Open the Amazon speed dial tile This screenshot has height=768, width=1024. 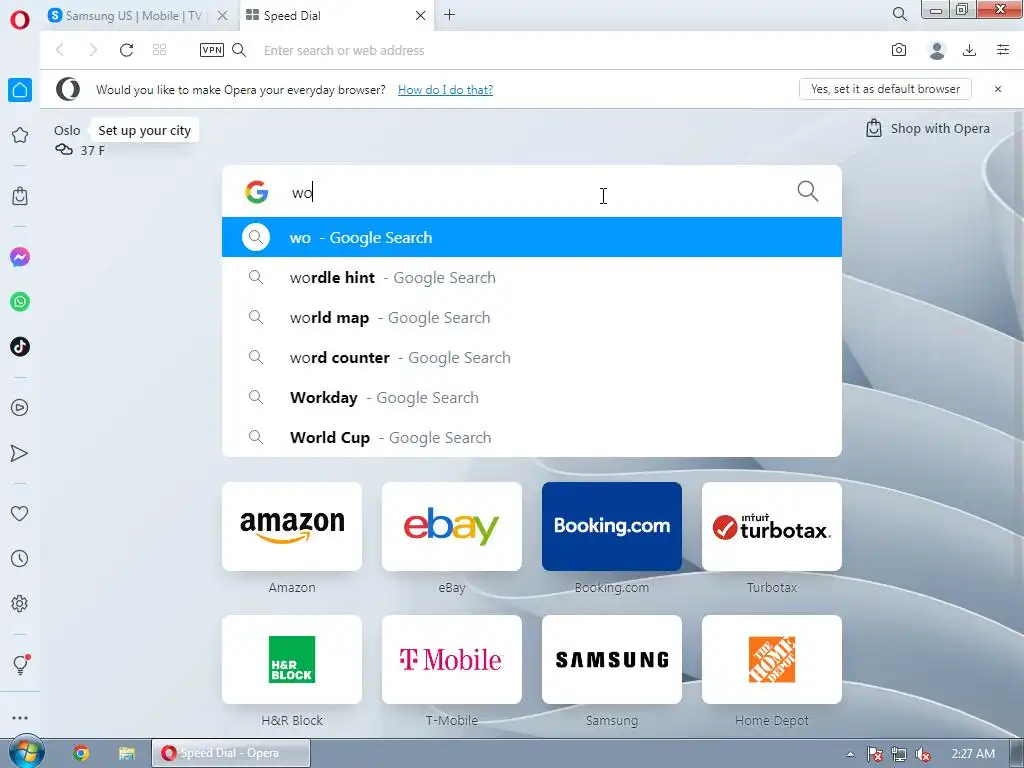tap(292, 526)
